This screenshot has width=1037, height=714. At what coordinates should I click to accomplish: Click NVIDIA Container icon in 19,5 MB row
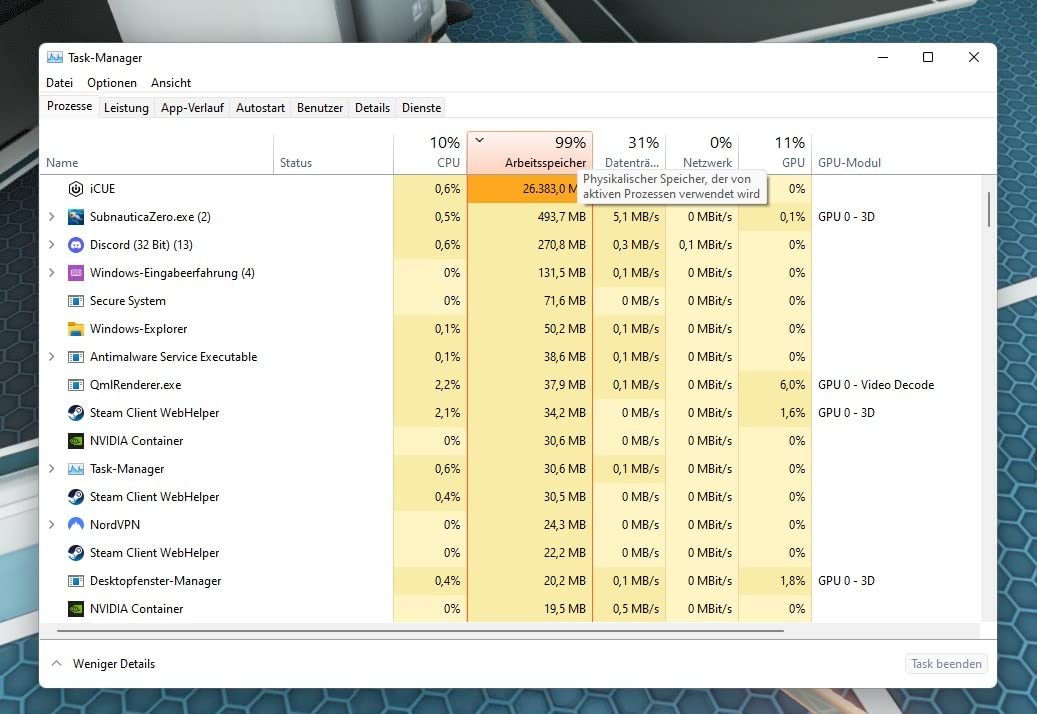(x=76, y=609)
